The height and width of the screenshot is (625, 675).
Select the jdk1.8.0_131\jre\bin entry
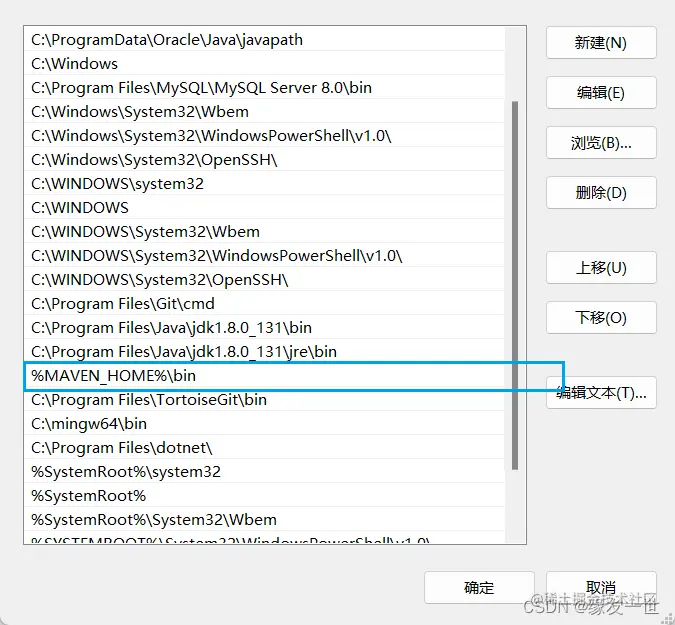point(264,352)
